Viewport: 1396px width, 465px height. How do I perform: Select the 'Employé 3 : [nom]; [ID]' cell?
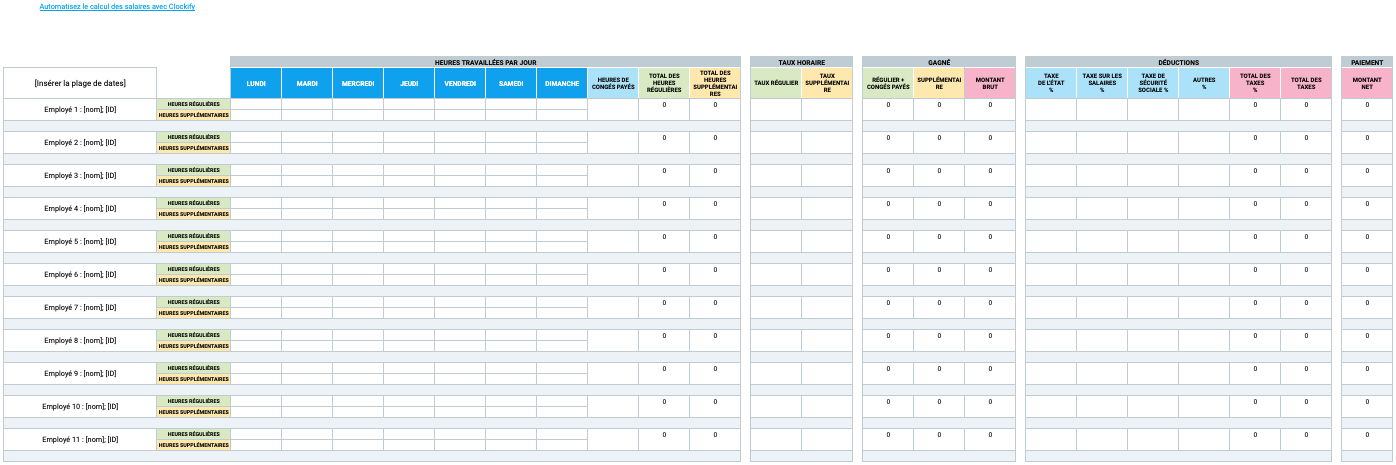[80, 175]
